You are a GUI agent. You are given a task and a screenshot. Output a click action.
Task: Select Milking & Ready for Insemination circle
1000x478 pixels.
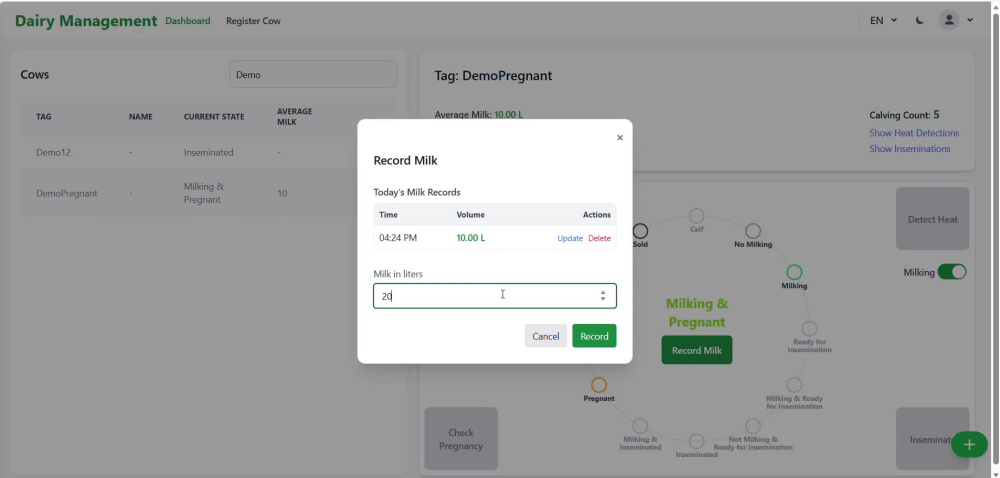[794, 384]
